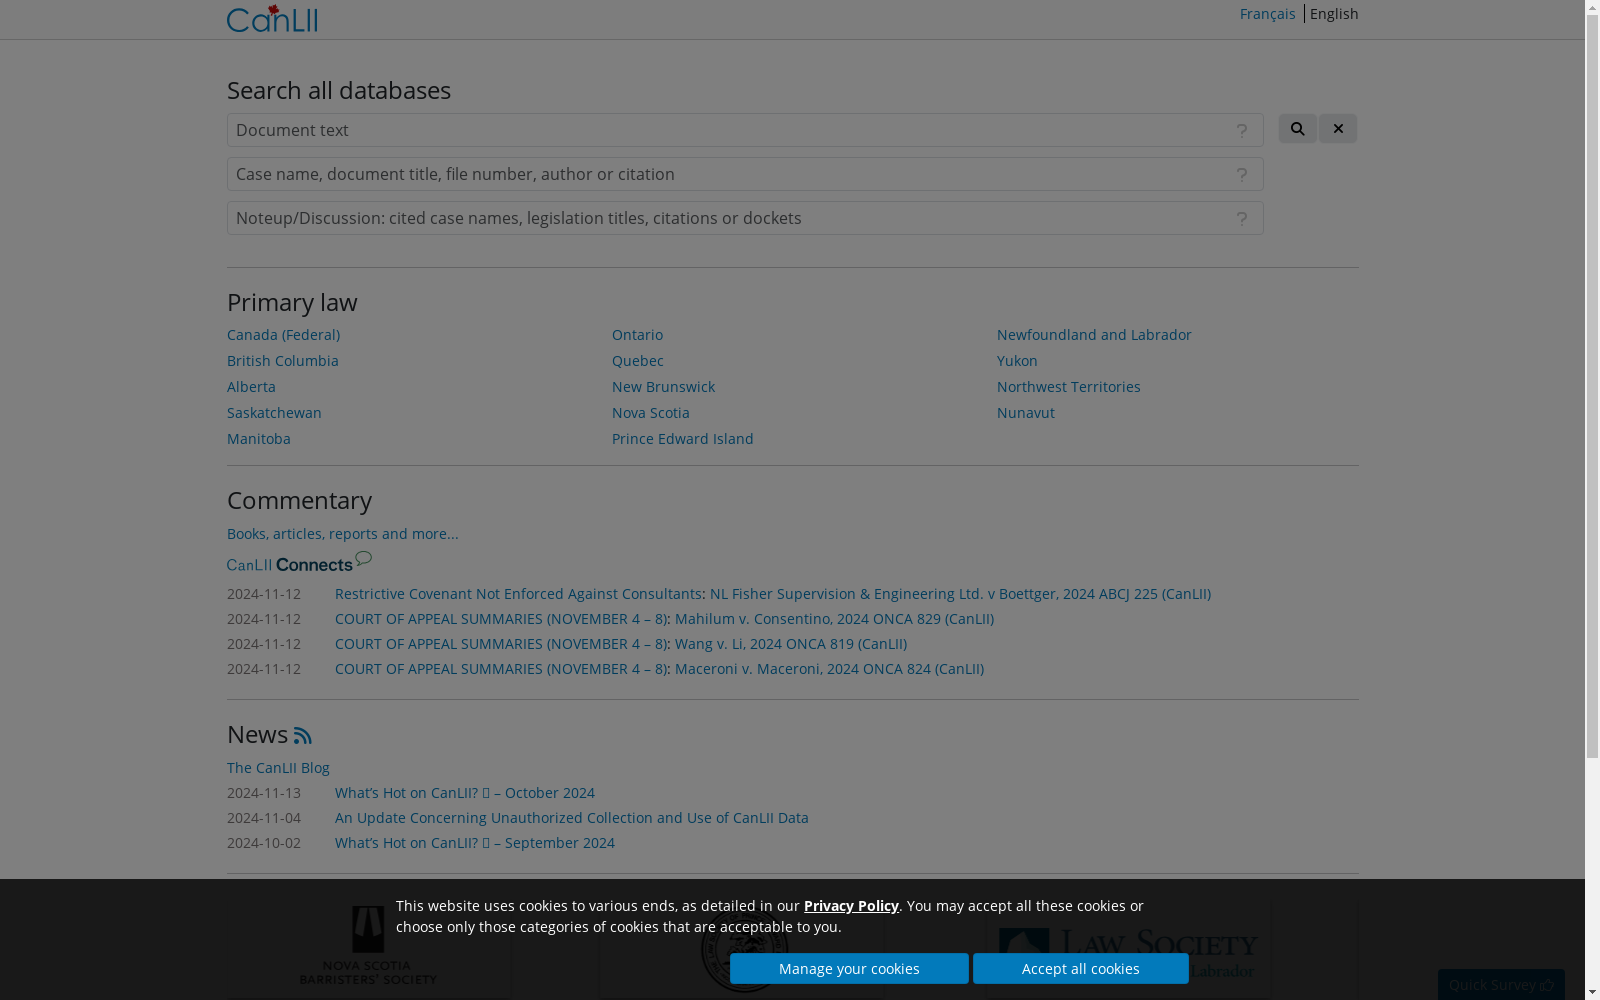Open Ontario primary law
Screen dimensions: 1600x1000
[637, 335]
